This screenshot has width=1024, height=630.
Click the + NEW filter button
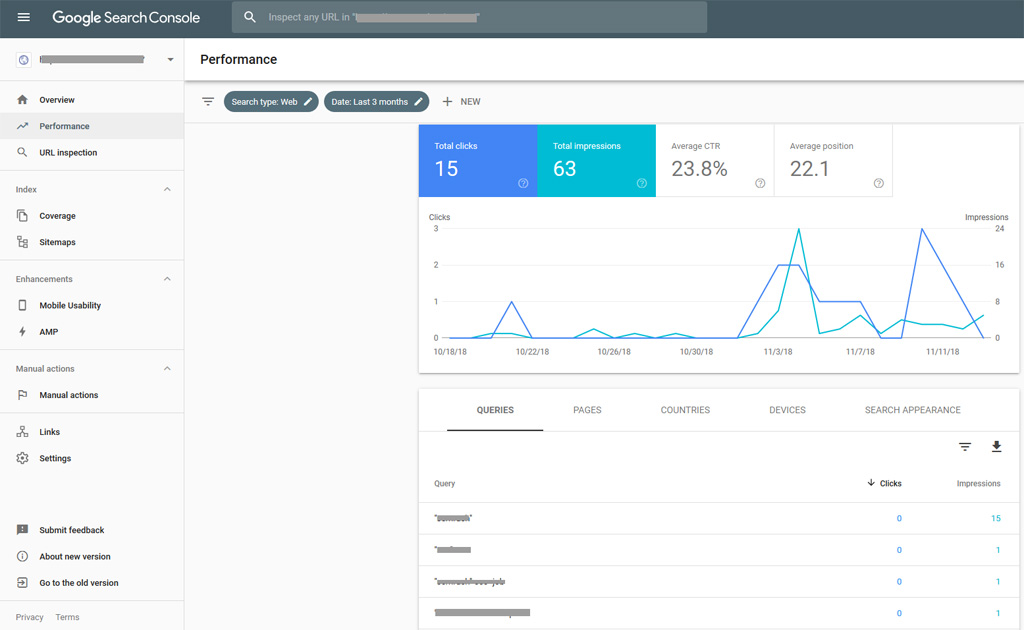coord(461,101)
